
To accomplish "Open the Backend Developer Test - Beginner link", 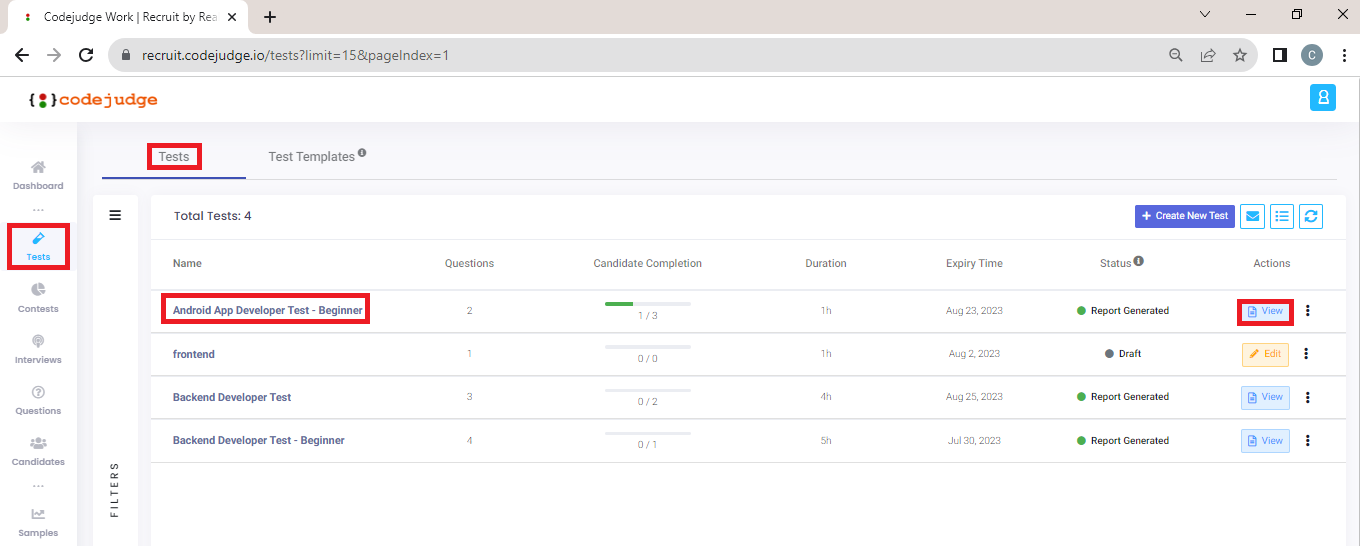I will [259, 440].
